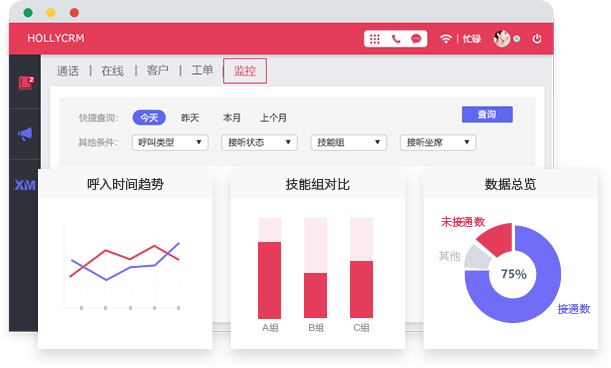Open the 技能组 dropdown
The image size is (611, 368).
349,142
